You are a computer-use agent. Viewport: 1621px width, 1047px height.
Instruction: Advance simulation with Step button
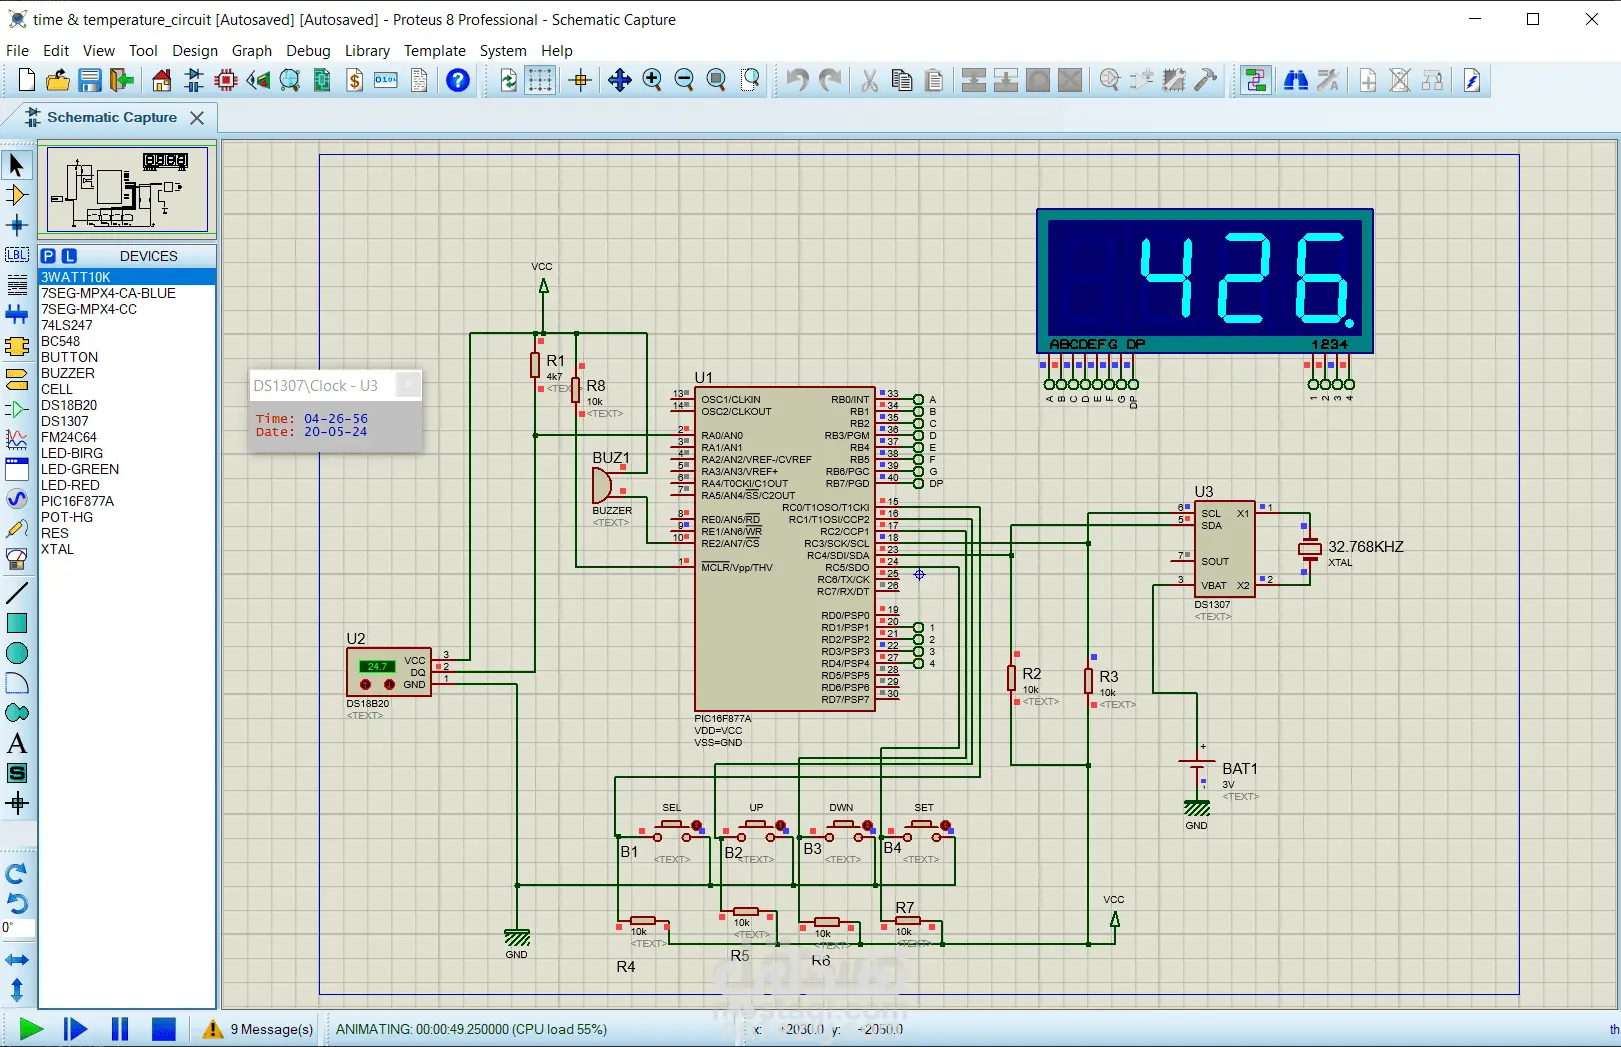click(75, 1029)
